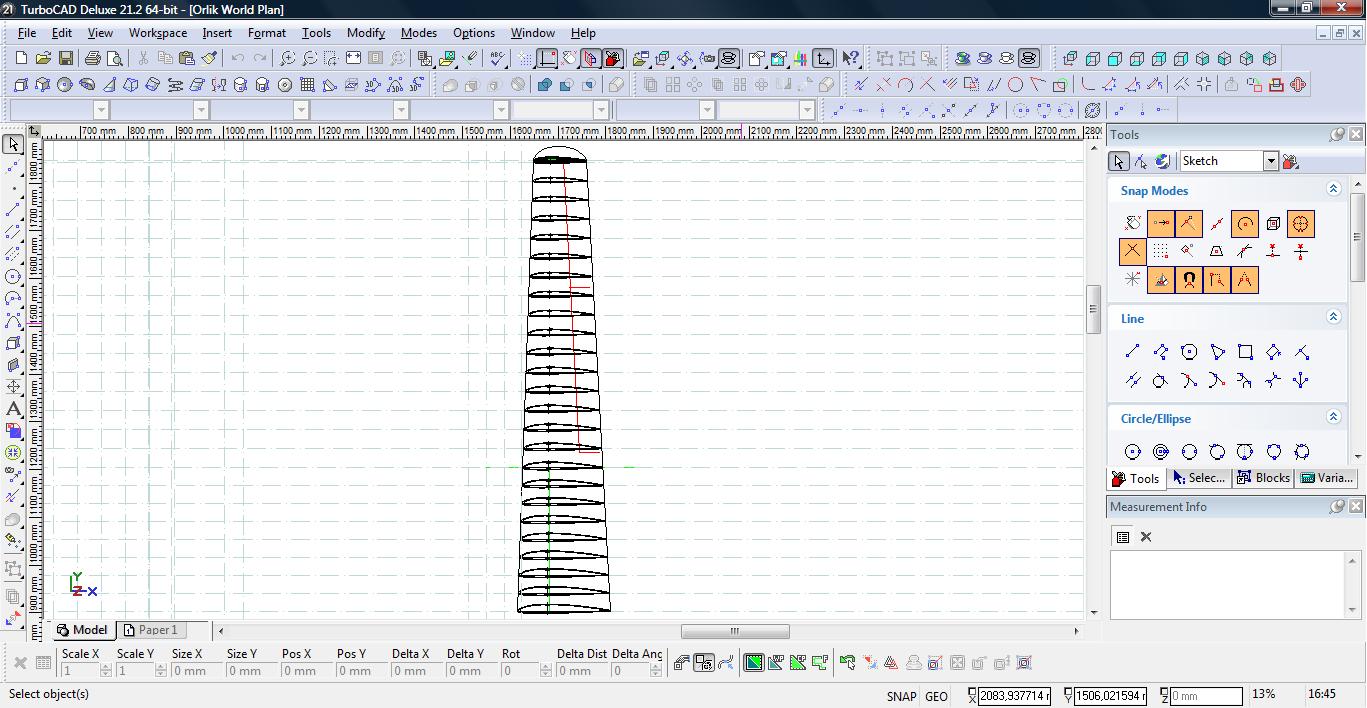Open the Workspace menu

(x=157, y=33)
